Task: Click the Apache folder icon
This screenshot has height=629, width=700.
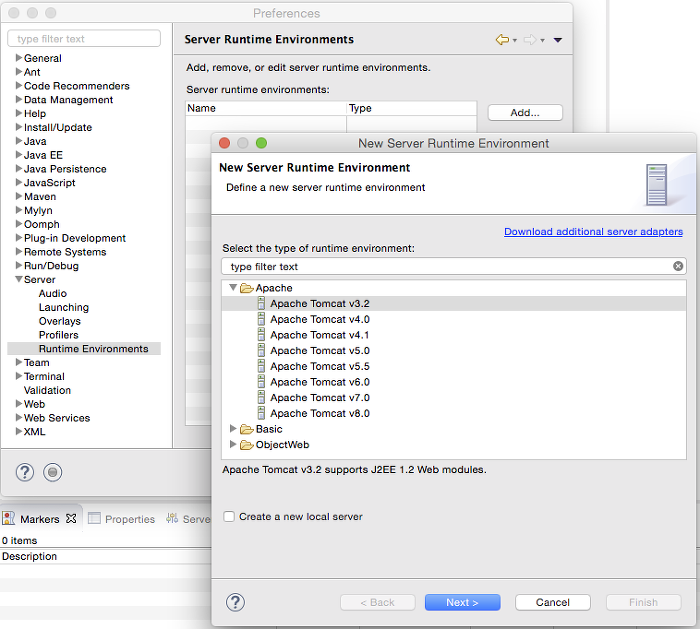Action: coord(246,288)
